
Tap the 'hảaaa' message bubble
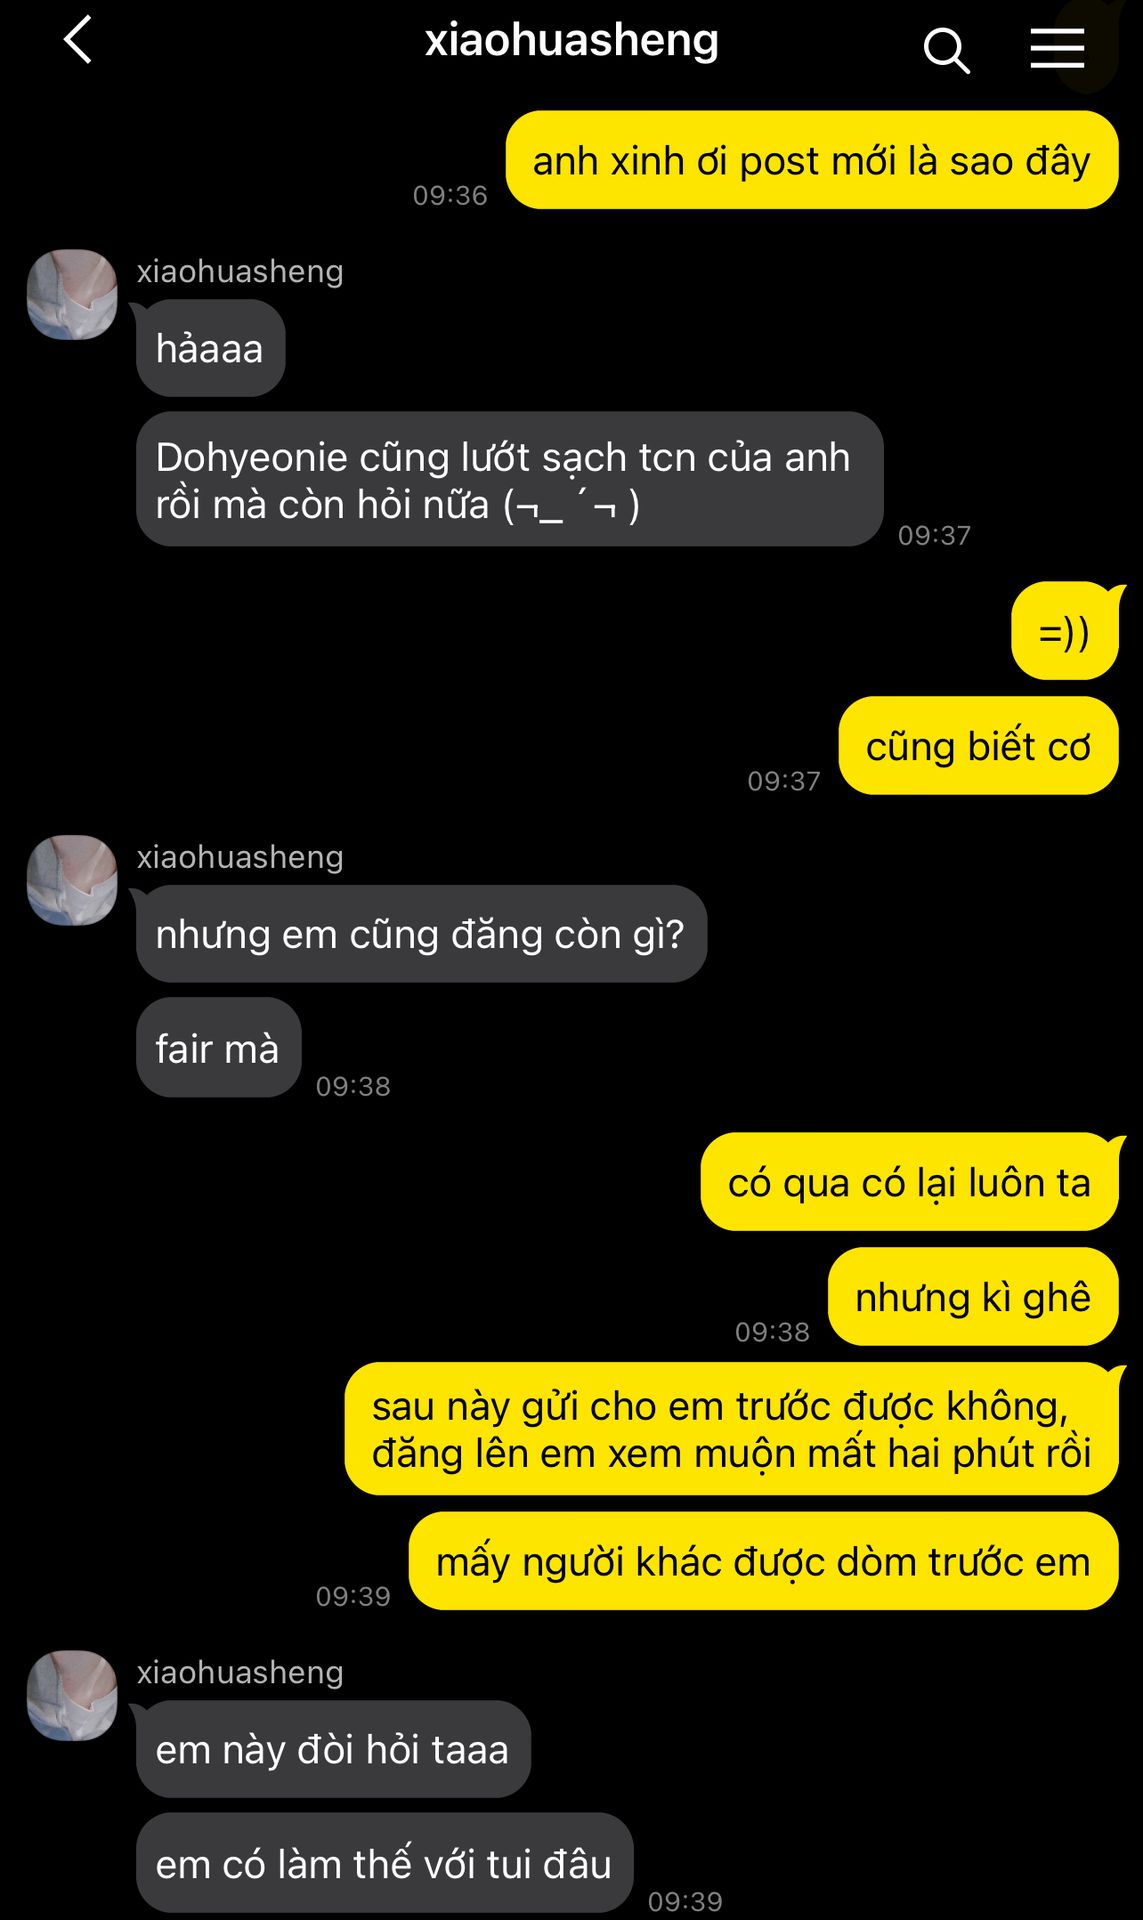point(210,348)
